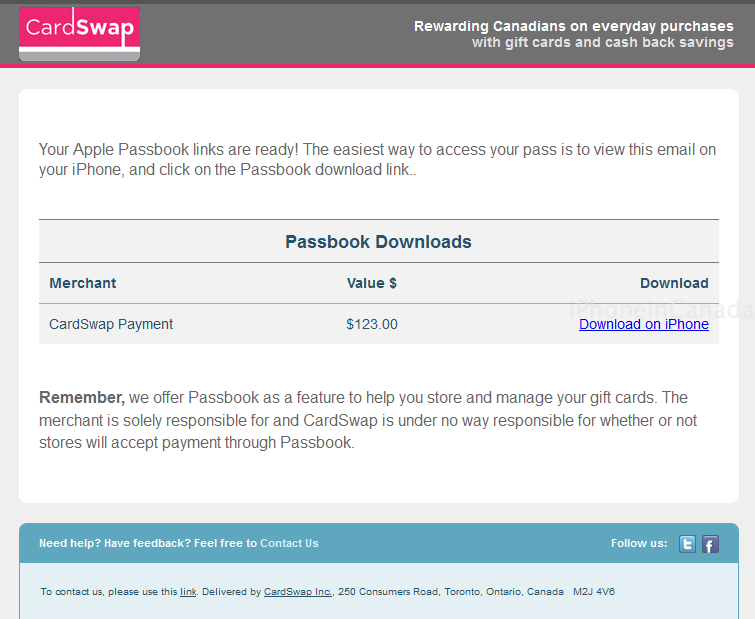
Task: Open the CardSwap Inc. link
Action: point(298,592)
